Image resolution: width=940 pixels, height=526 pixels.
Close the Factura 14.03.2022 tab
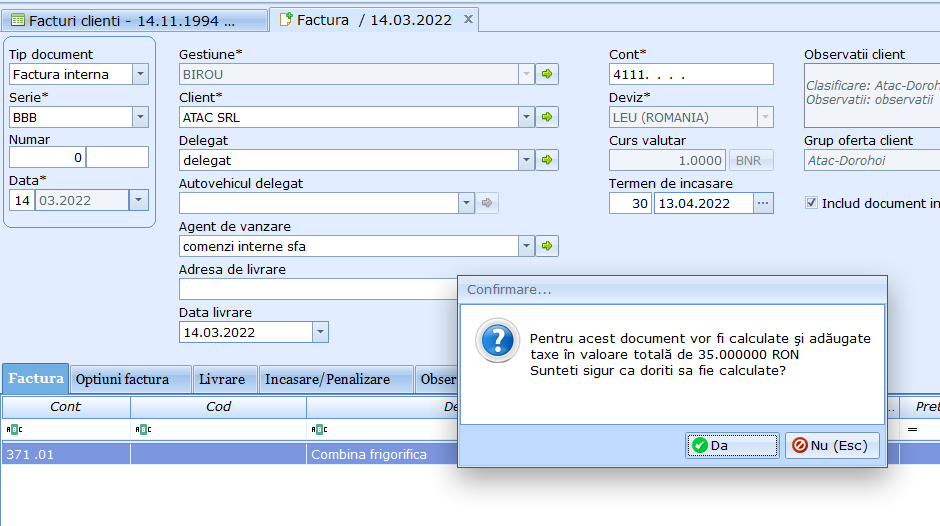468,19
